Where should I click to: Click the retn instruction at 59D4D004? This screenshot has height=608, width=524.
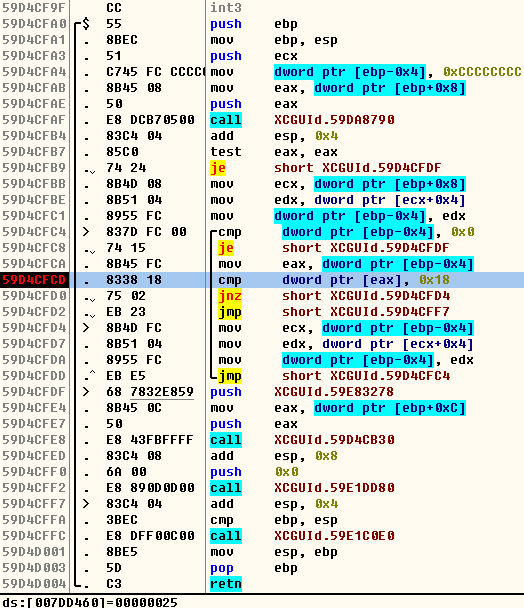pyautogui.click(x=226, y=584)
